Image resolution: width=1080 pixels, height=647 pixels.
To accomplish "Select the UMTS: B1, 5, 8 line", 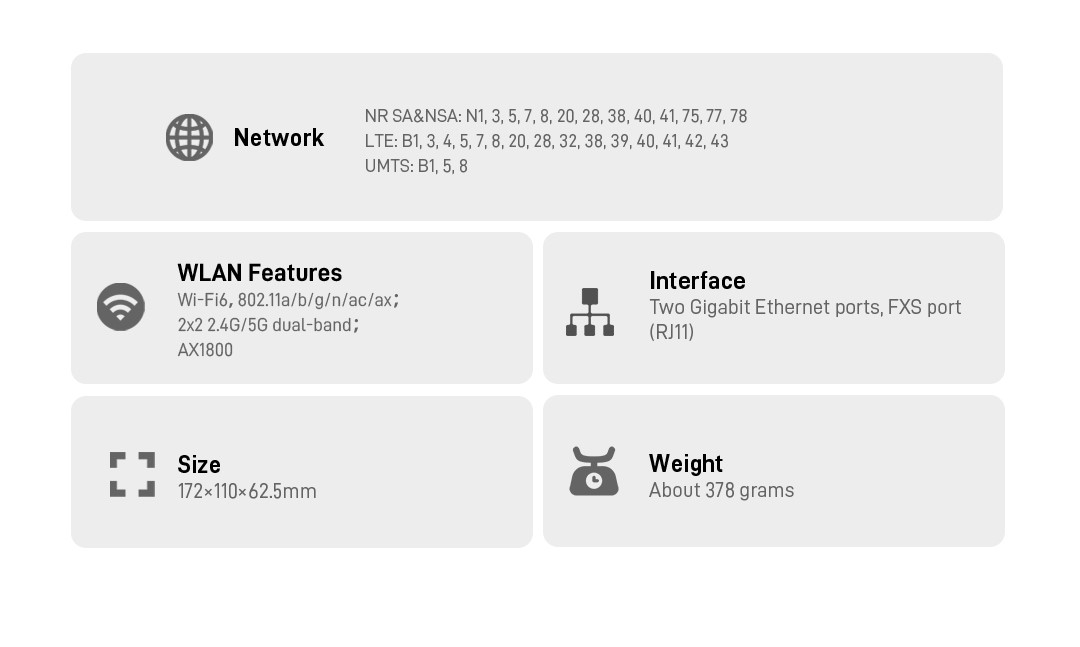I will pos(416,167).
